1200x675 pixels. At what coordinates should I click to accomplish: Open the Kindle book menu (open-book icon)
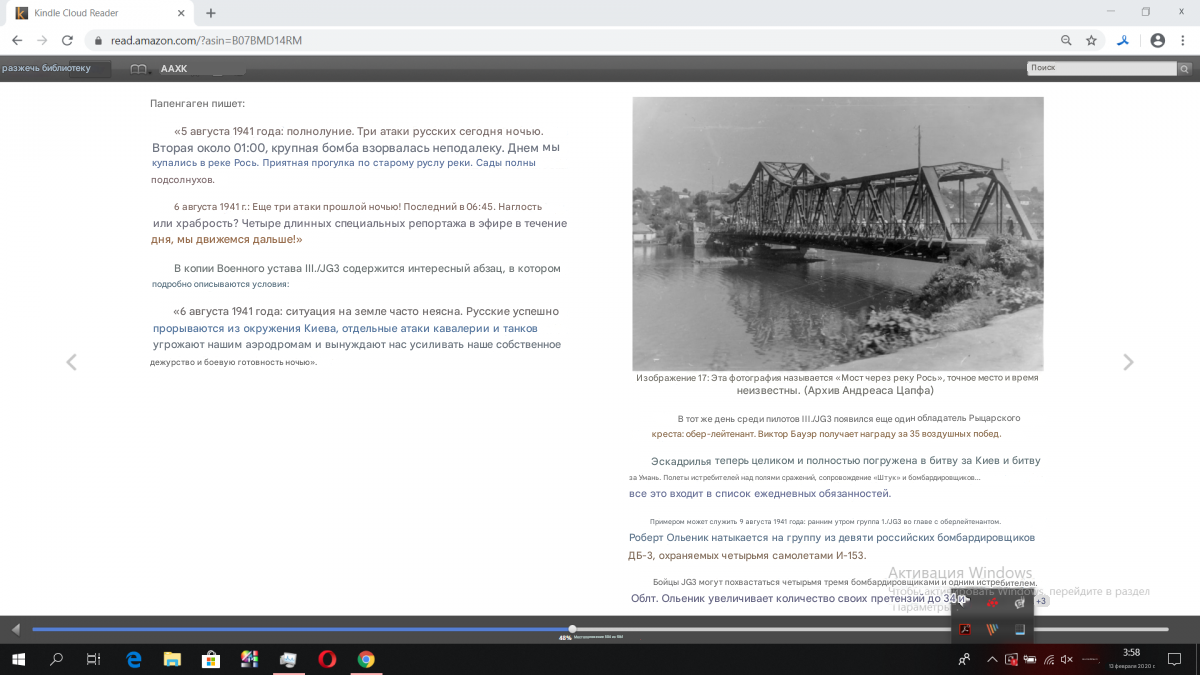[139, 69]
